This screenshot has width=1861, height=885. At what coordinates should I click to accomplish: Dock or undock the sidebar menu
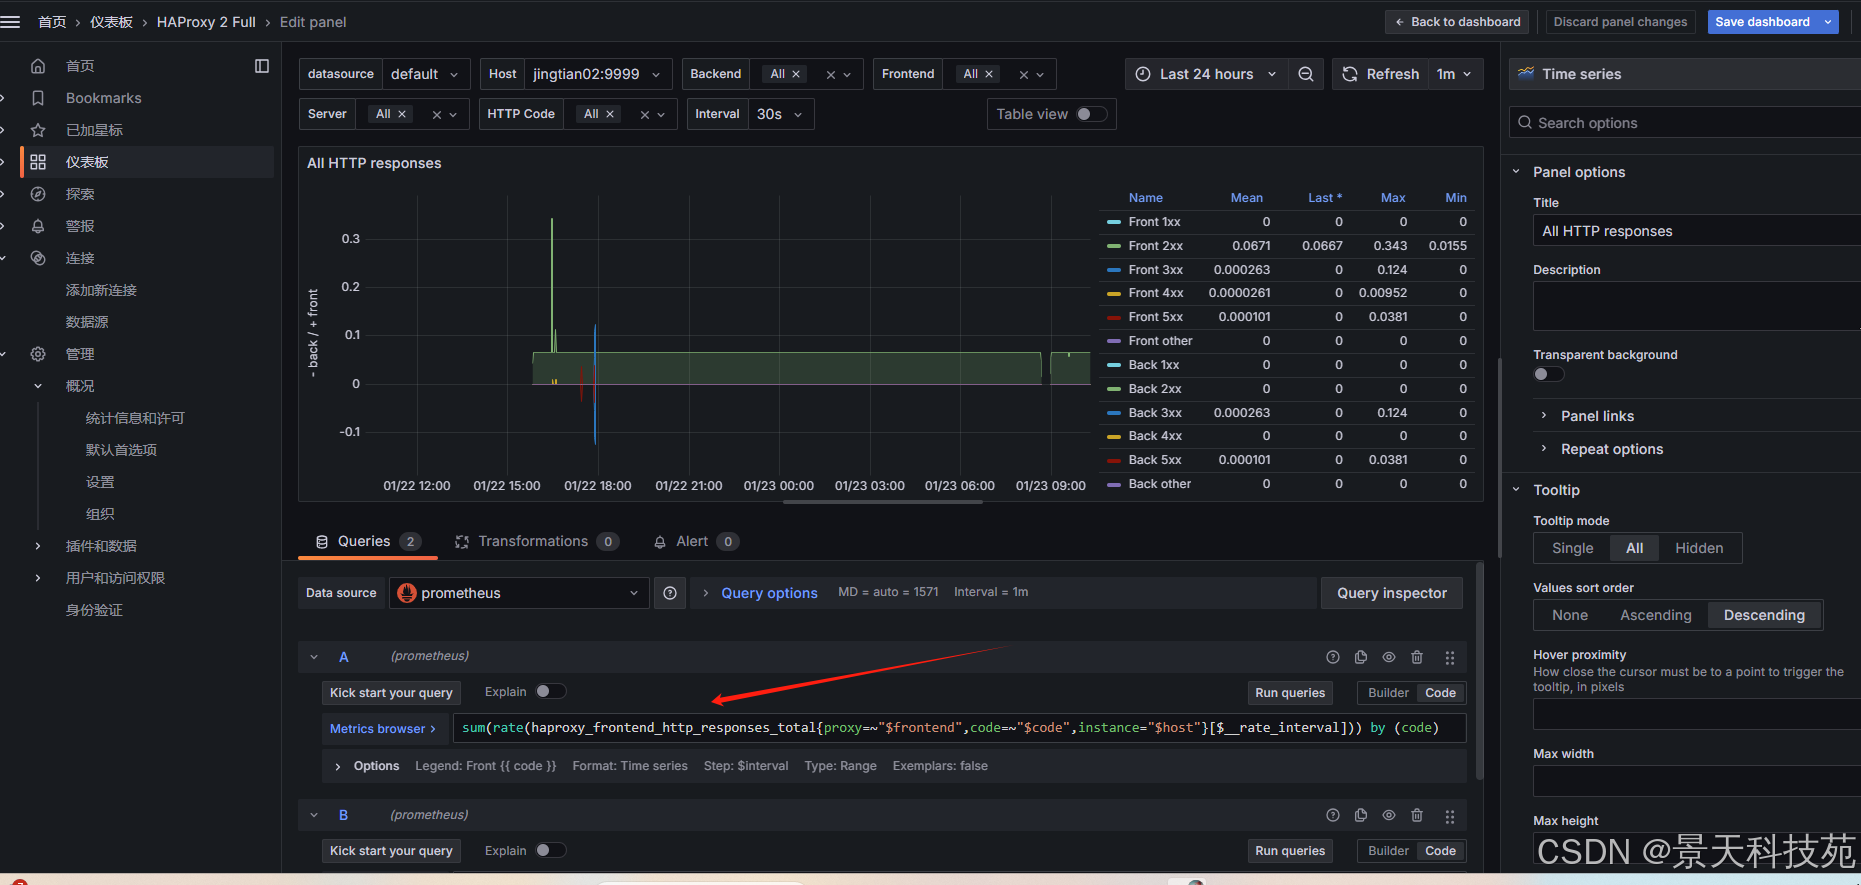point(262,66)
